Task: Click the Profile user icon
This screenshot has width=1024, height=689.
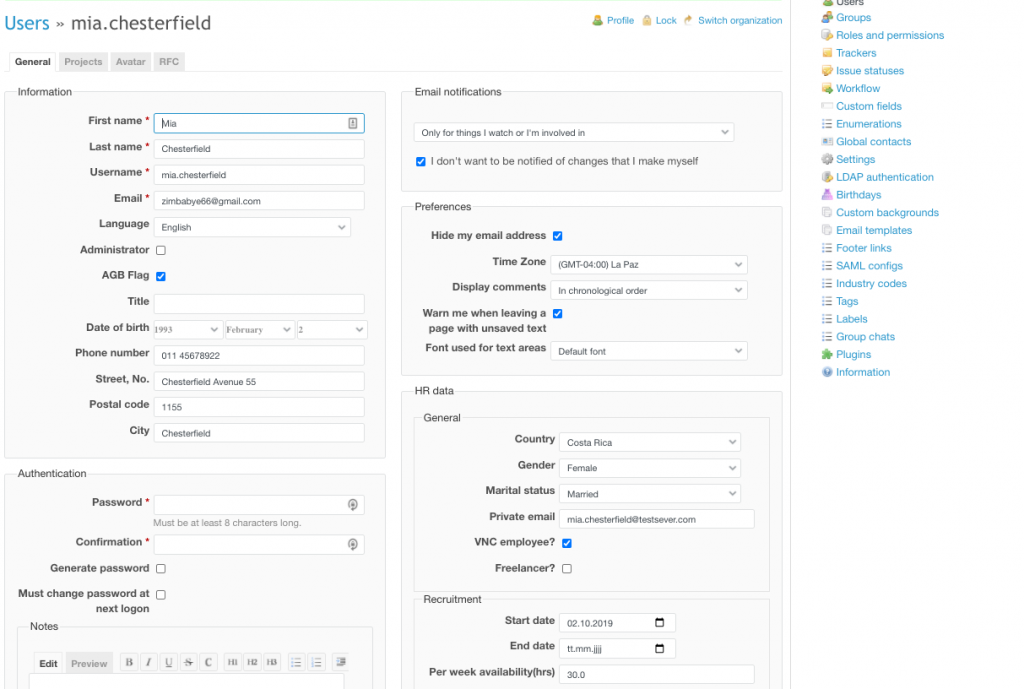Action: pyautogui.click(x=598, y=20)
